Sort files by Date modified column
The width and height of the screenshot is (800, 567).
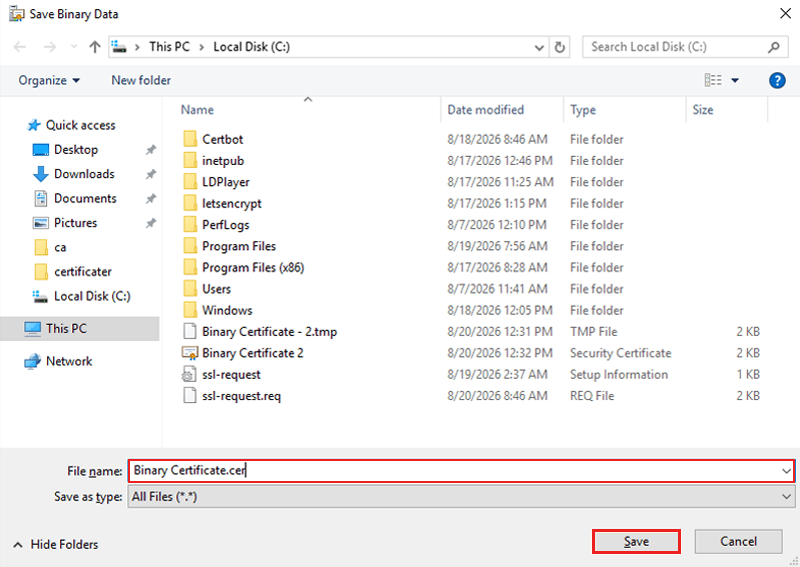pos(485,110)
